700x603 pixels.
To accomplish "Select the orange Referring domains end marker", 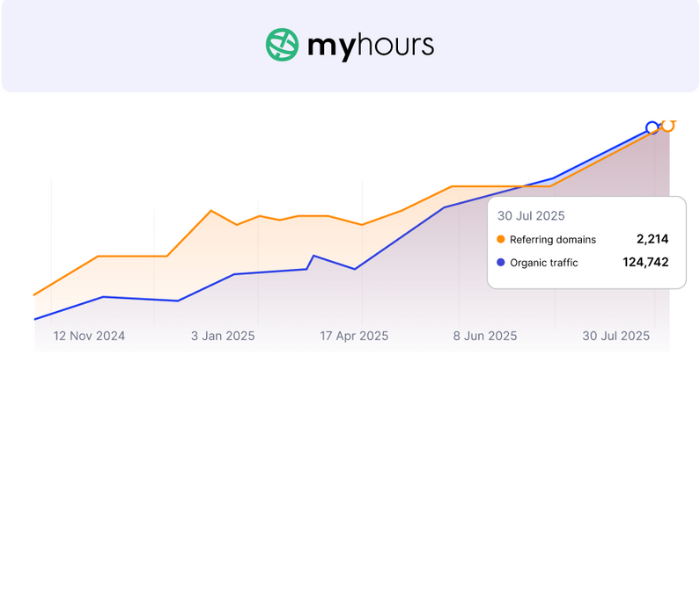I will [668, 126].
